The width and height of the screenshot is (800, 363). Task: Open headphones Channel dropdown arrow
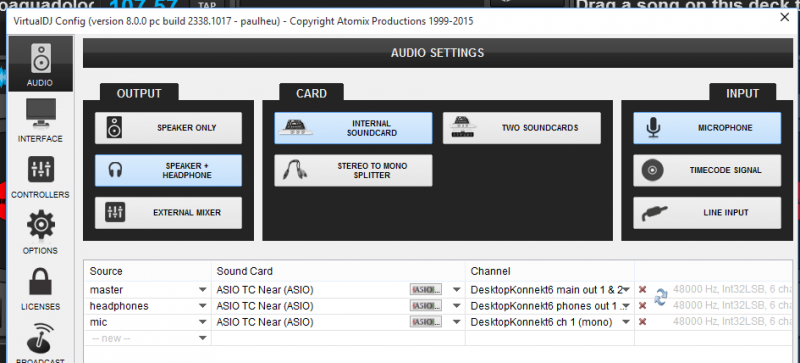(627, 306)
